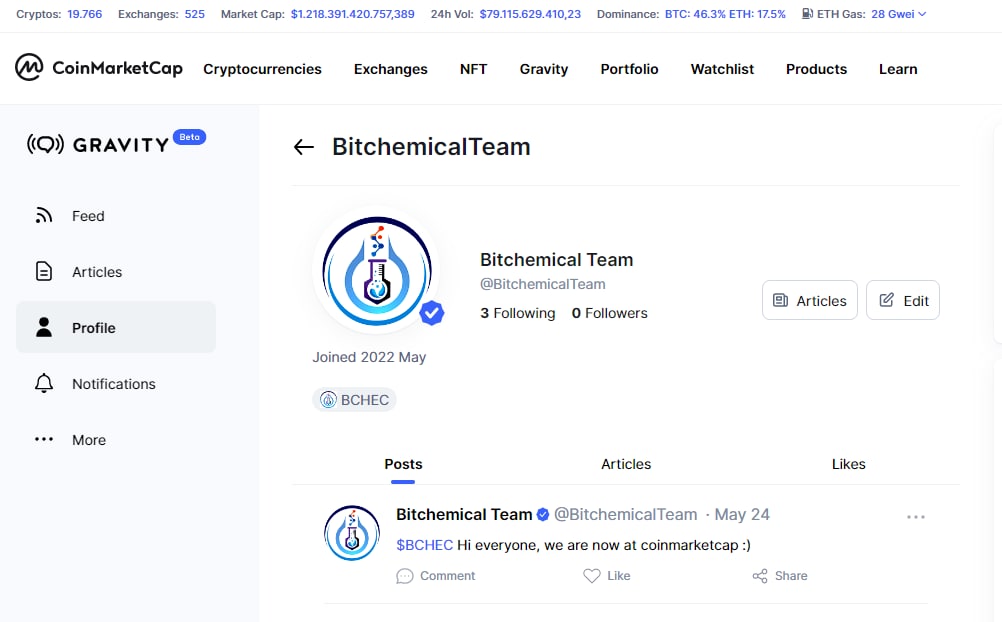
Task: Click the Cryptos 19.766 count
Action: (84, 14)
